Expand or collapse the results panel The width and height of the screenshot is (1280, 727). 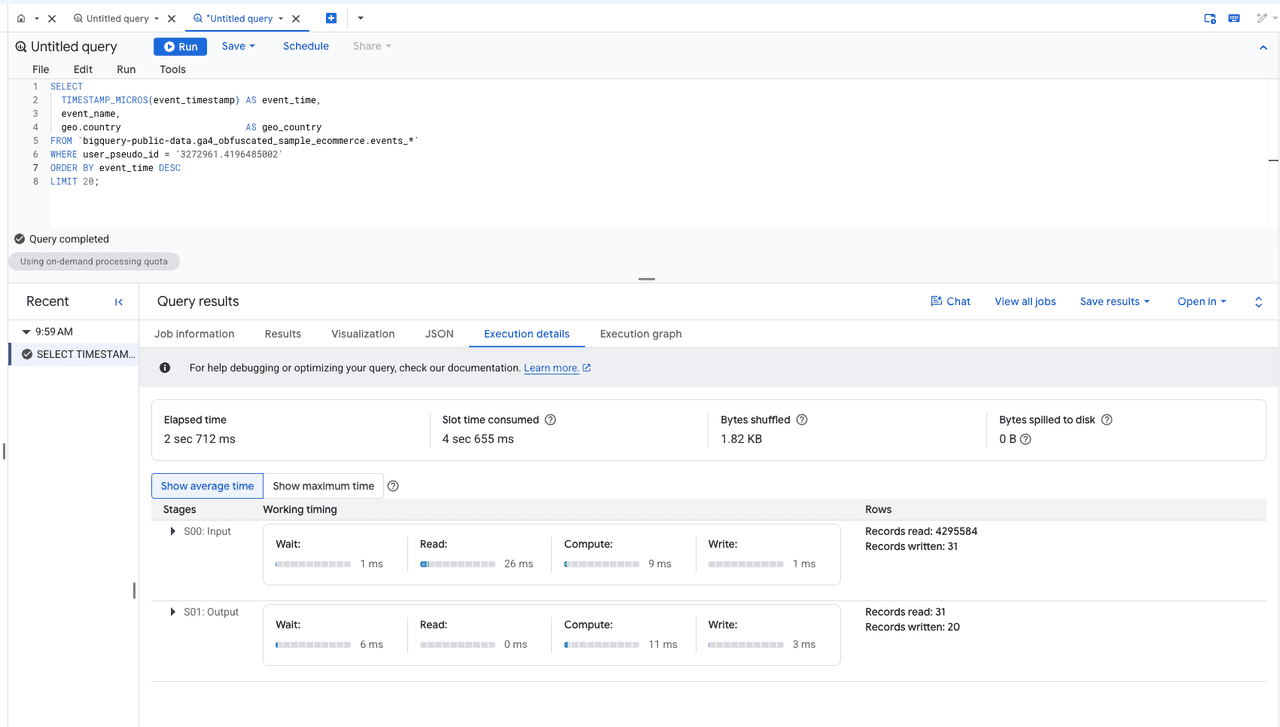(1258, 302)
